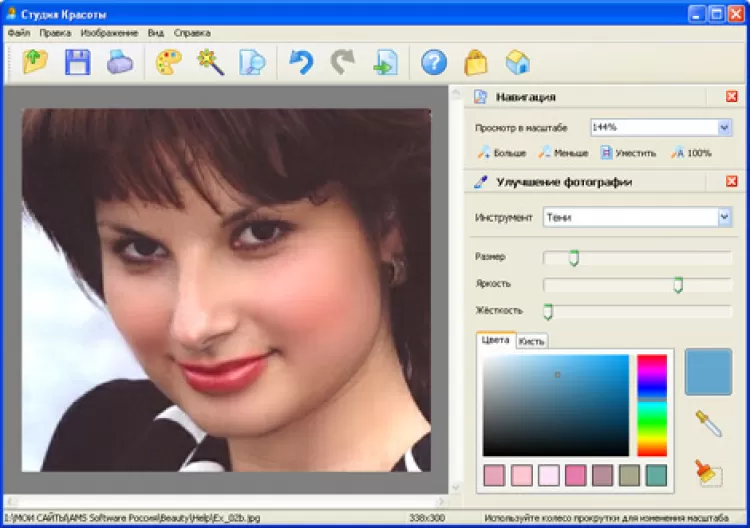Viewport: 750px width, 528px height.
Task: Open the Изображение menu
Action: click(110, 33)
